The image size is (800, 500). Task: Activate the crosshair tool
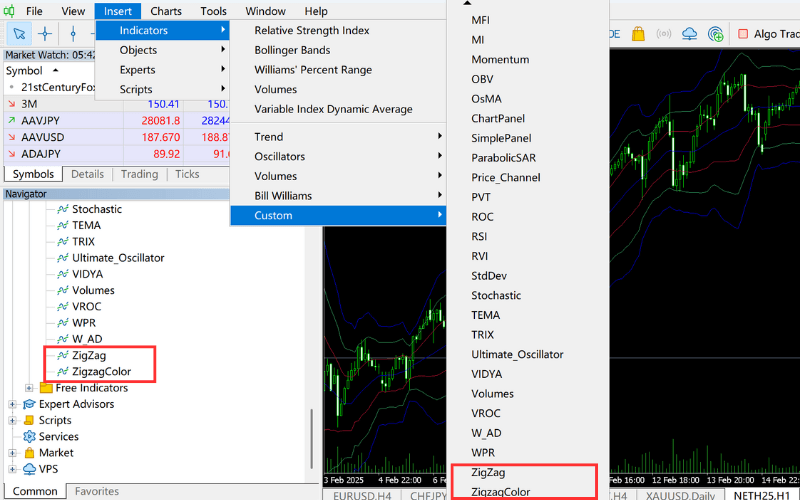[45, 33]
